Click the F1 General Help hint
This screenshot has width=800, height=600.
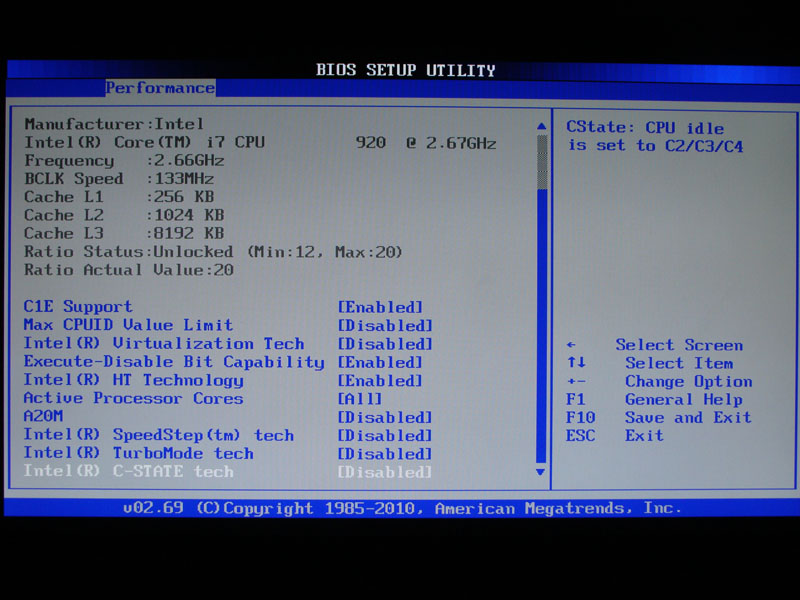[655, 399]
